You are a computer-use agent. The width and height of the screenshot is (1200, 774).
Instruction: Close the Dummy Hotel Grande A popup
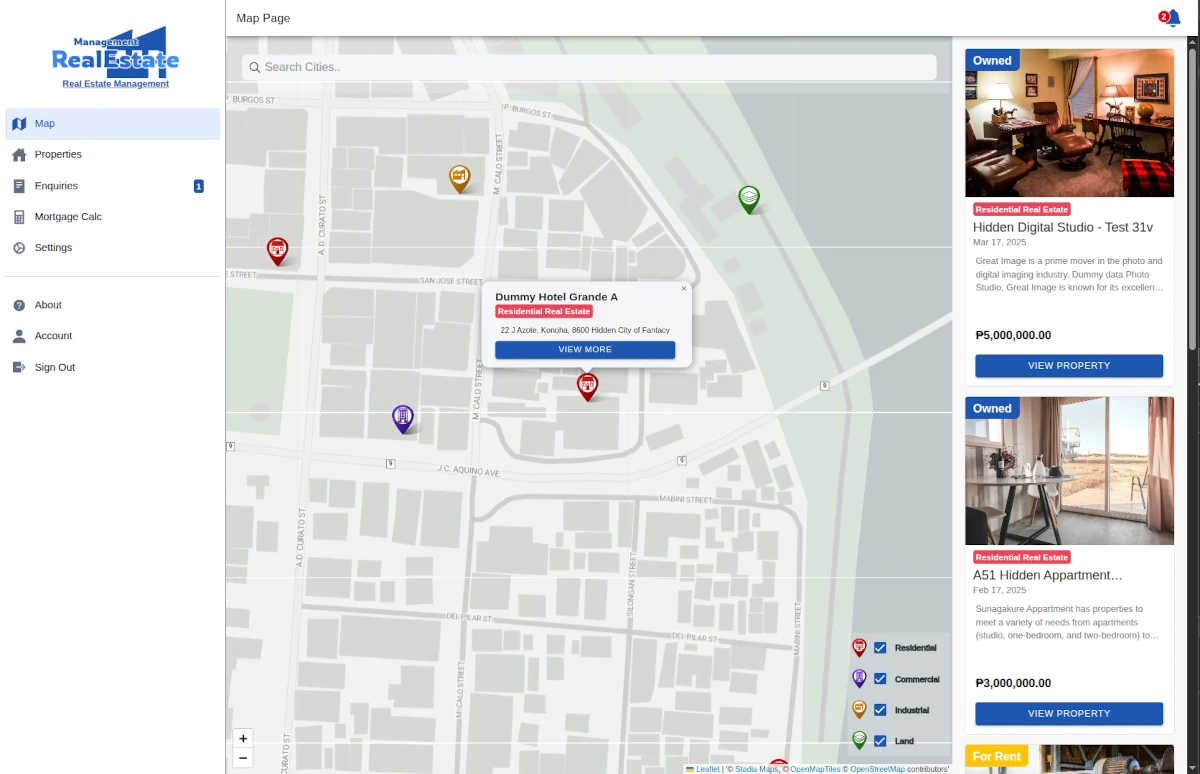[x=684, y=289]
